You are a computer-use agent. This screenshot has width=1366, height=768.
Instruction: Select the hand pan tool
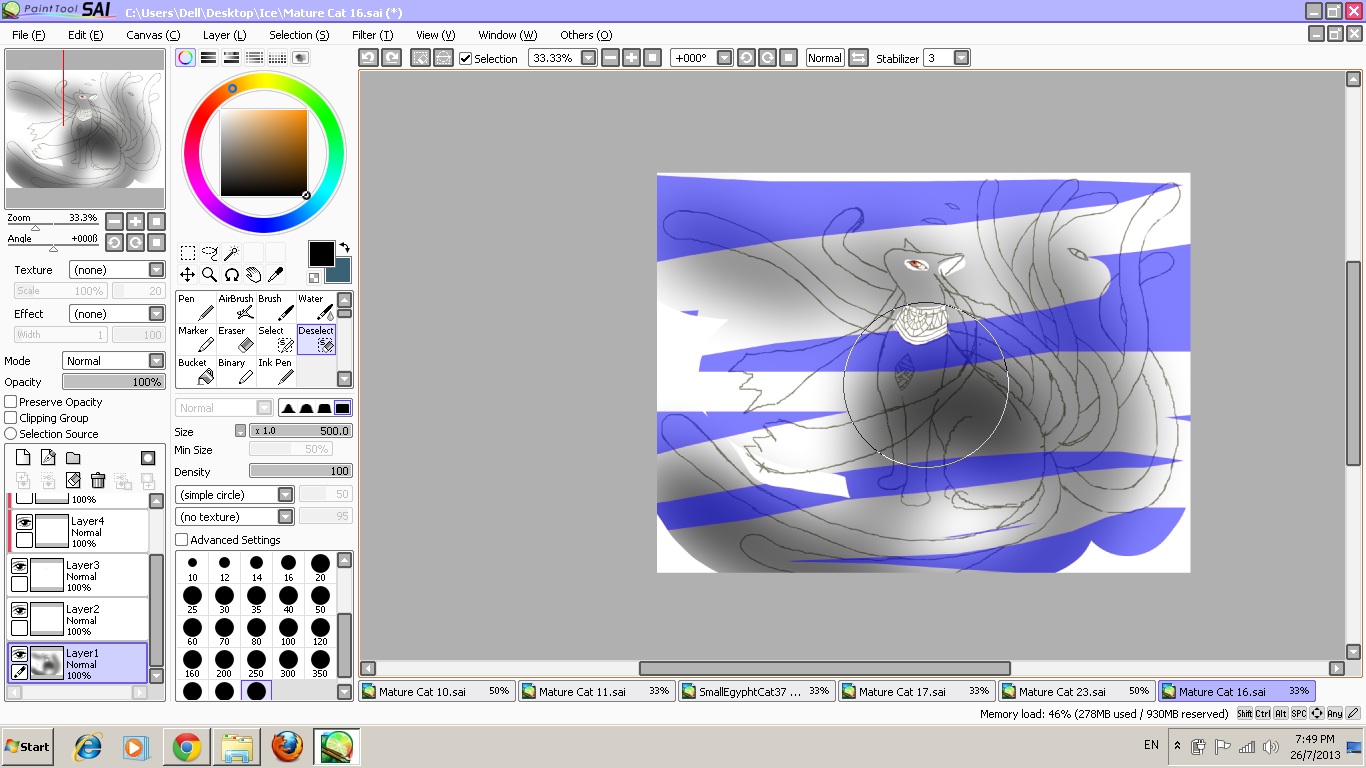pyautogui.click(x=253, y=274)
